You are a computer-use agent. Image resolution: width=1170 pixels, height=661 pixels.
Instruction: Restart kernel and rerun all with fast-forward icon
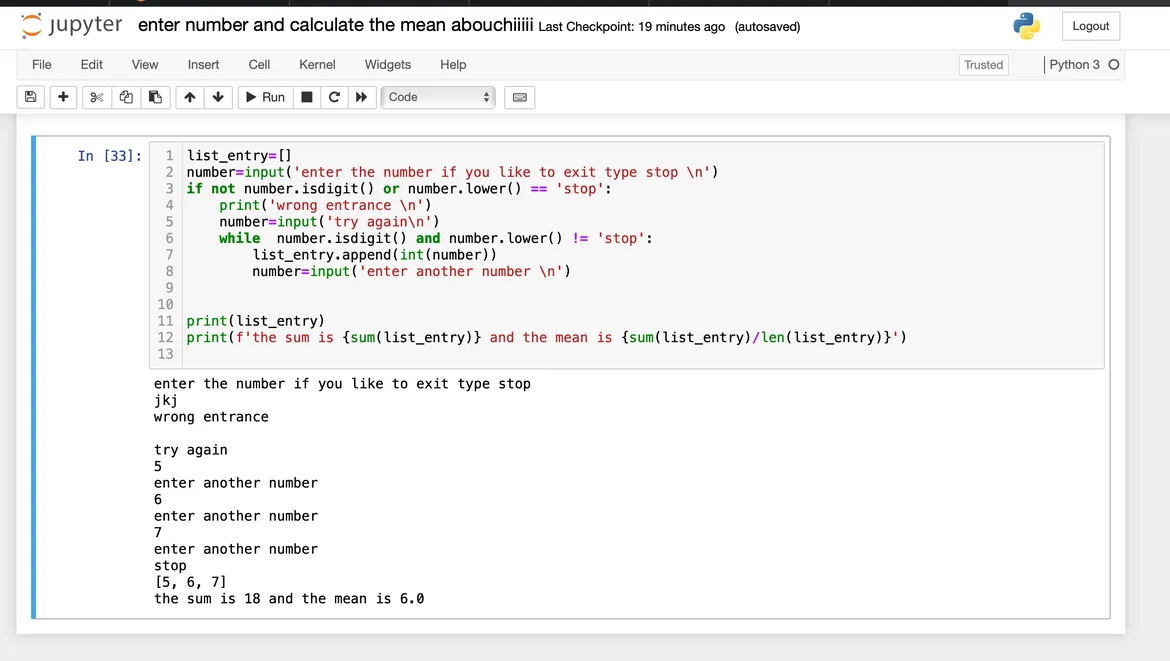coord(361,97)
